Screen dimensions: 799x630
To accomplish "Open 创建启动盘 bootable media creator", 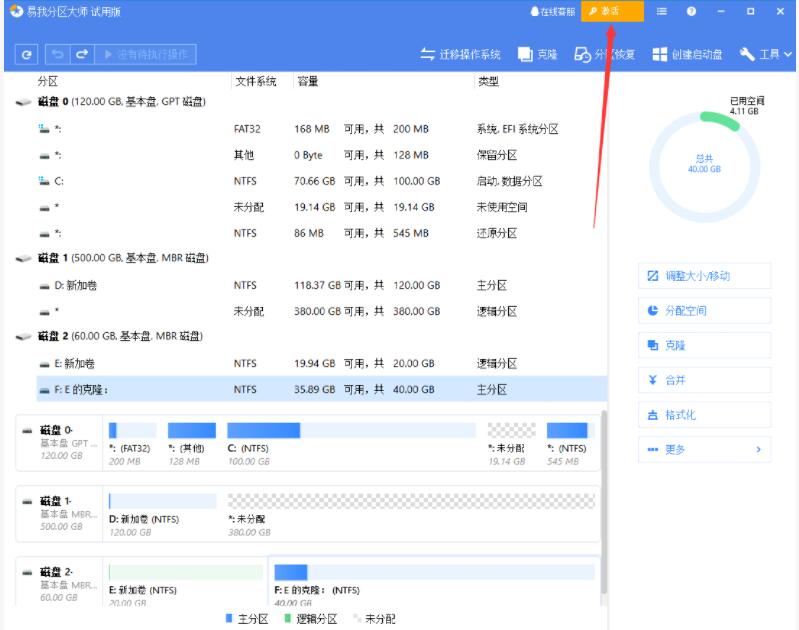I will tap(687, 55).
